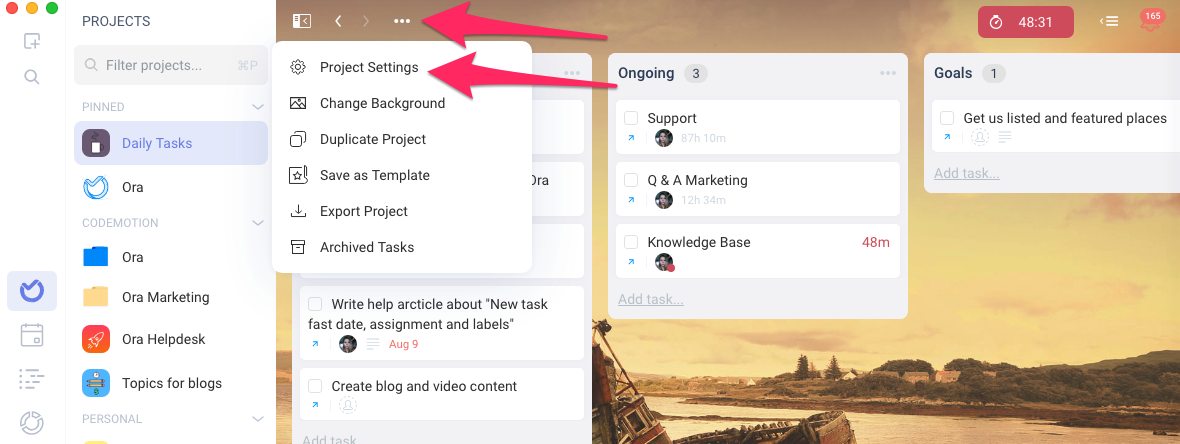Click Add task link in Ongoing list
This screenshot has height=444, width=1180.
pyautogui.click(x=651, y=300)
